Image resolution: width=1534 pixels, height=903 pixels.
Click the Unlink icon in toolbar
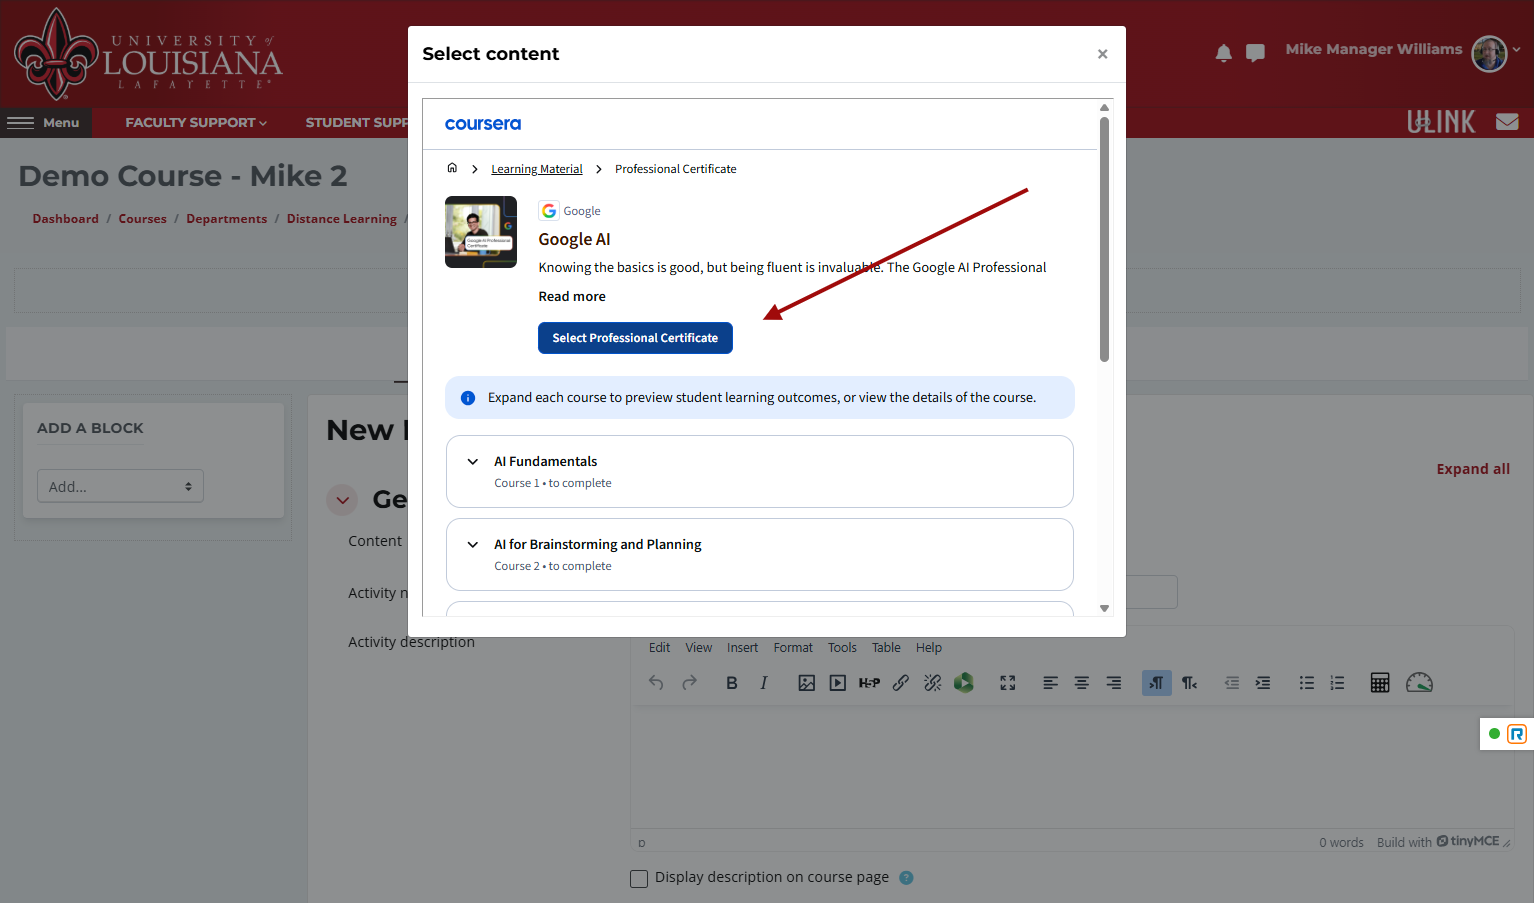(x=933, y=683)
